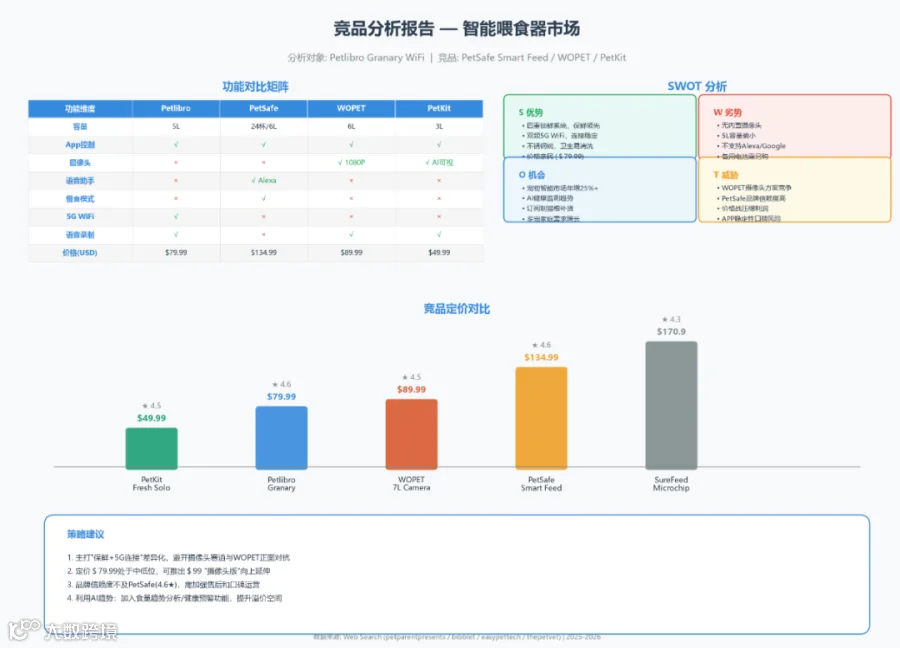Screen dimensions: 900x648
Task: Click the Petlibro checkmark in the 5G WiFi row
Action: (176, 216)
